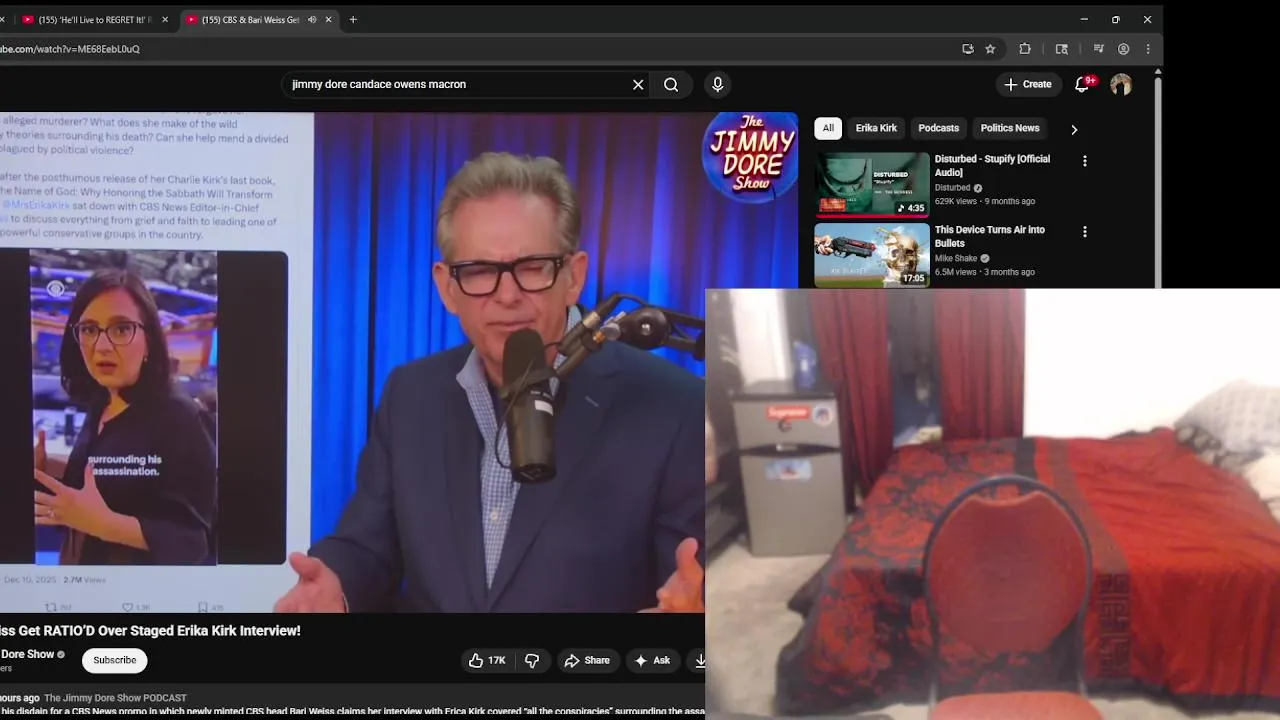Open the Chrome profile icon

(1124, 49)
